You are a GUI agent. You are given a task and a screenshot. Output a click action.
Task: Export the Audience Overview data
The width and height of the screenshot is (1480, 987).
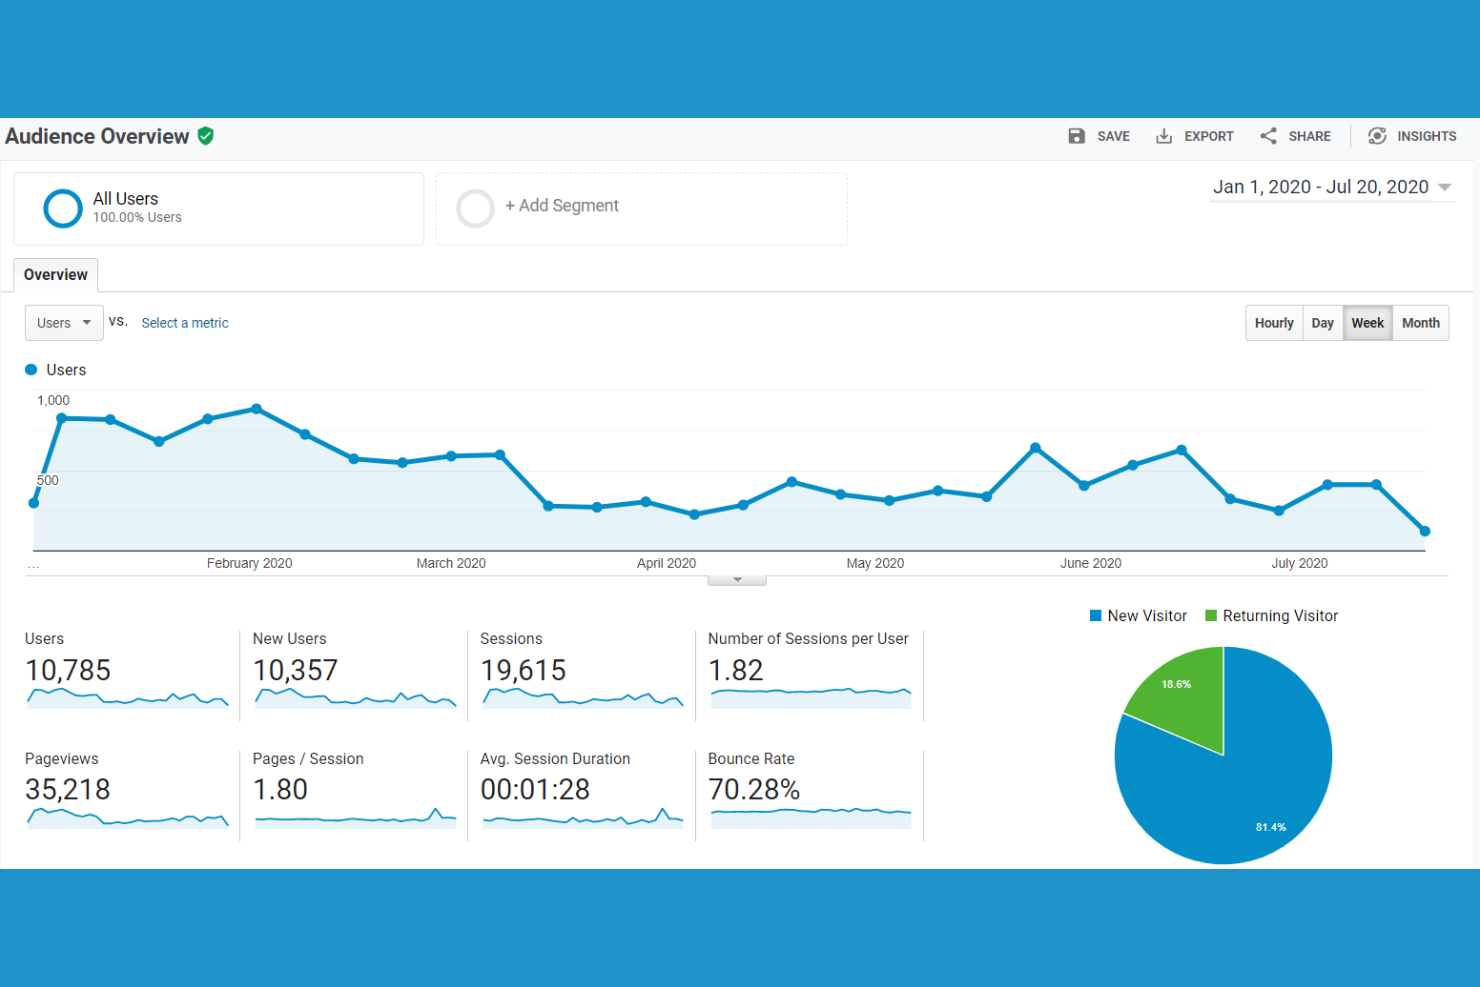click(1194, 136)
